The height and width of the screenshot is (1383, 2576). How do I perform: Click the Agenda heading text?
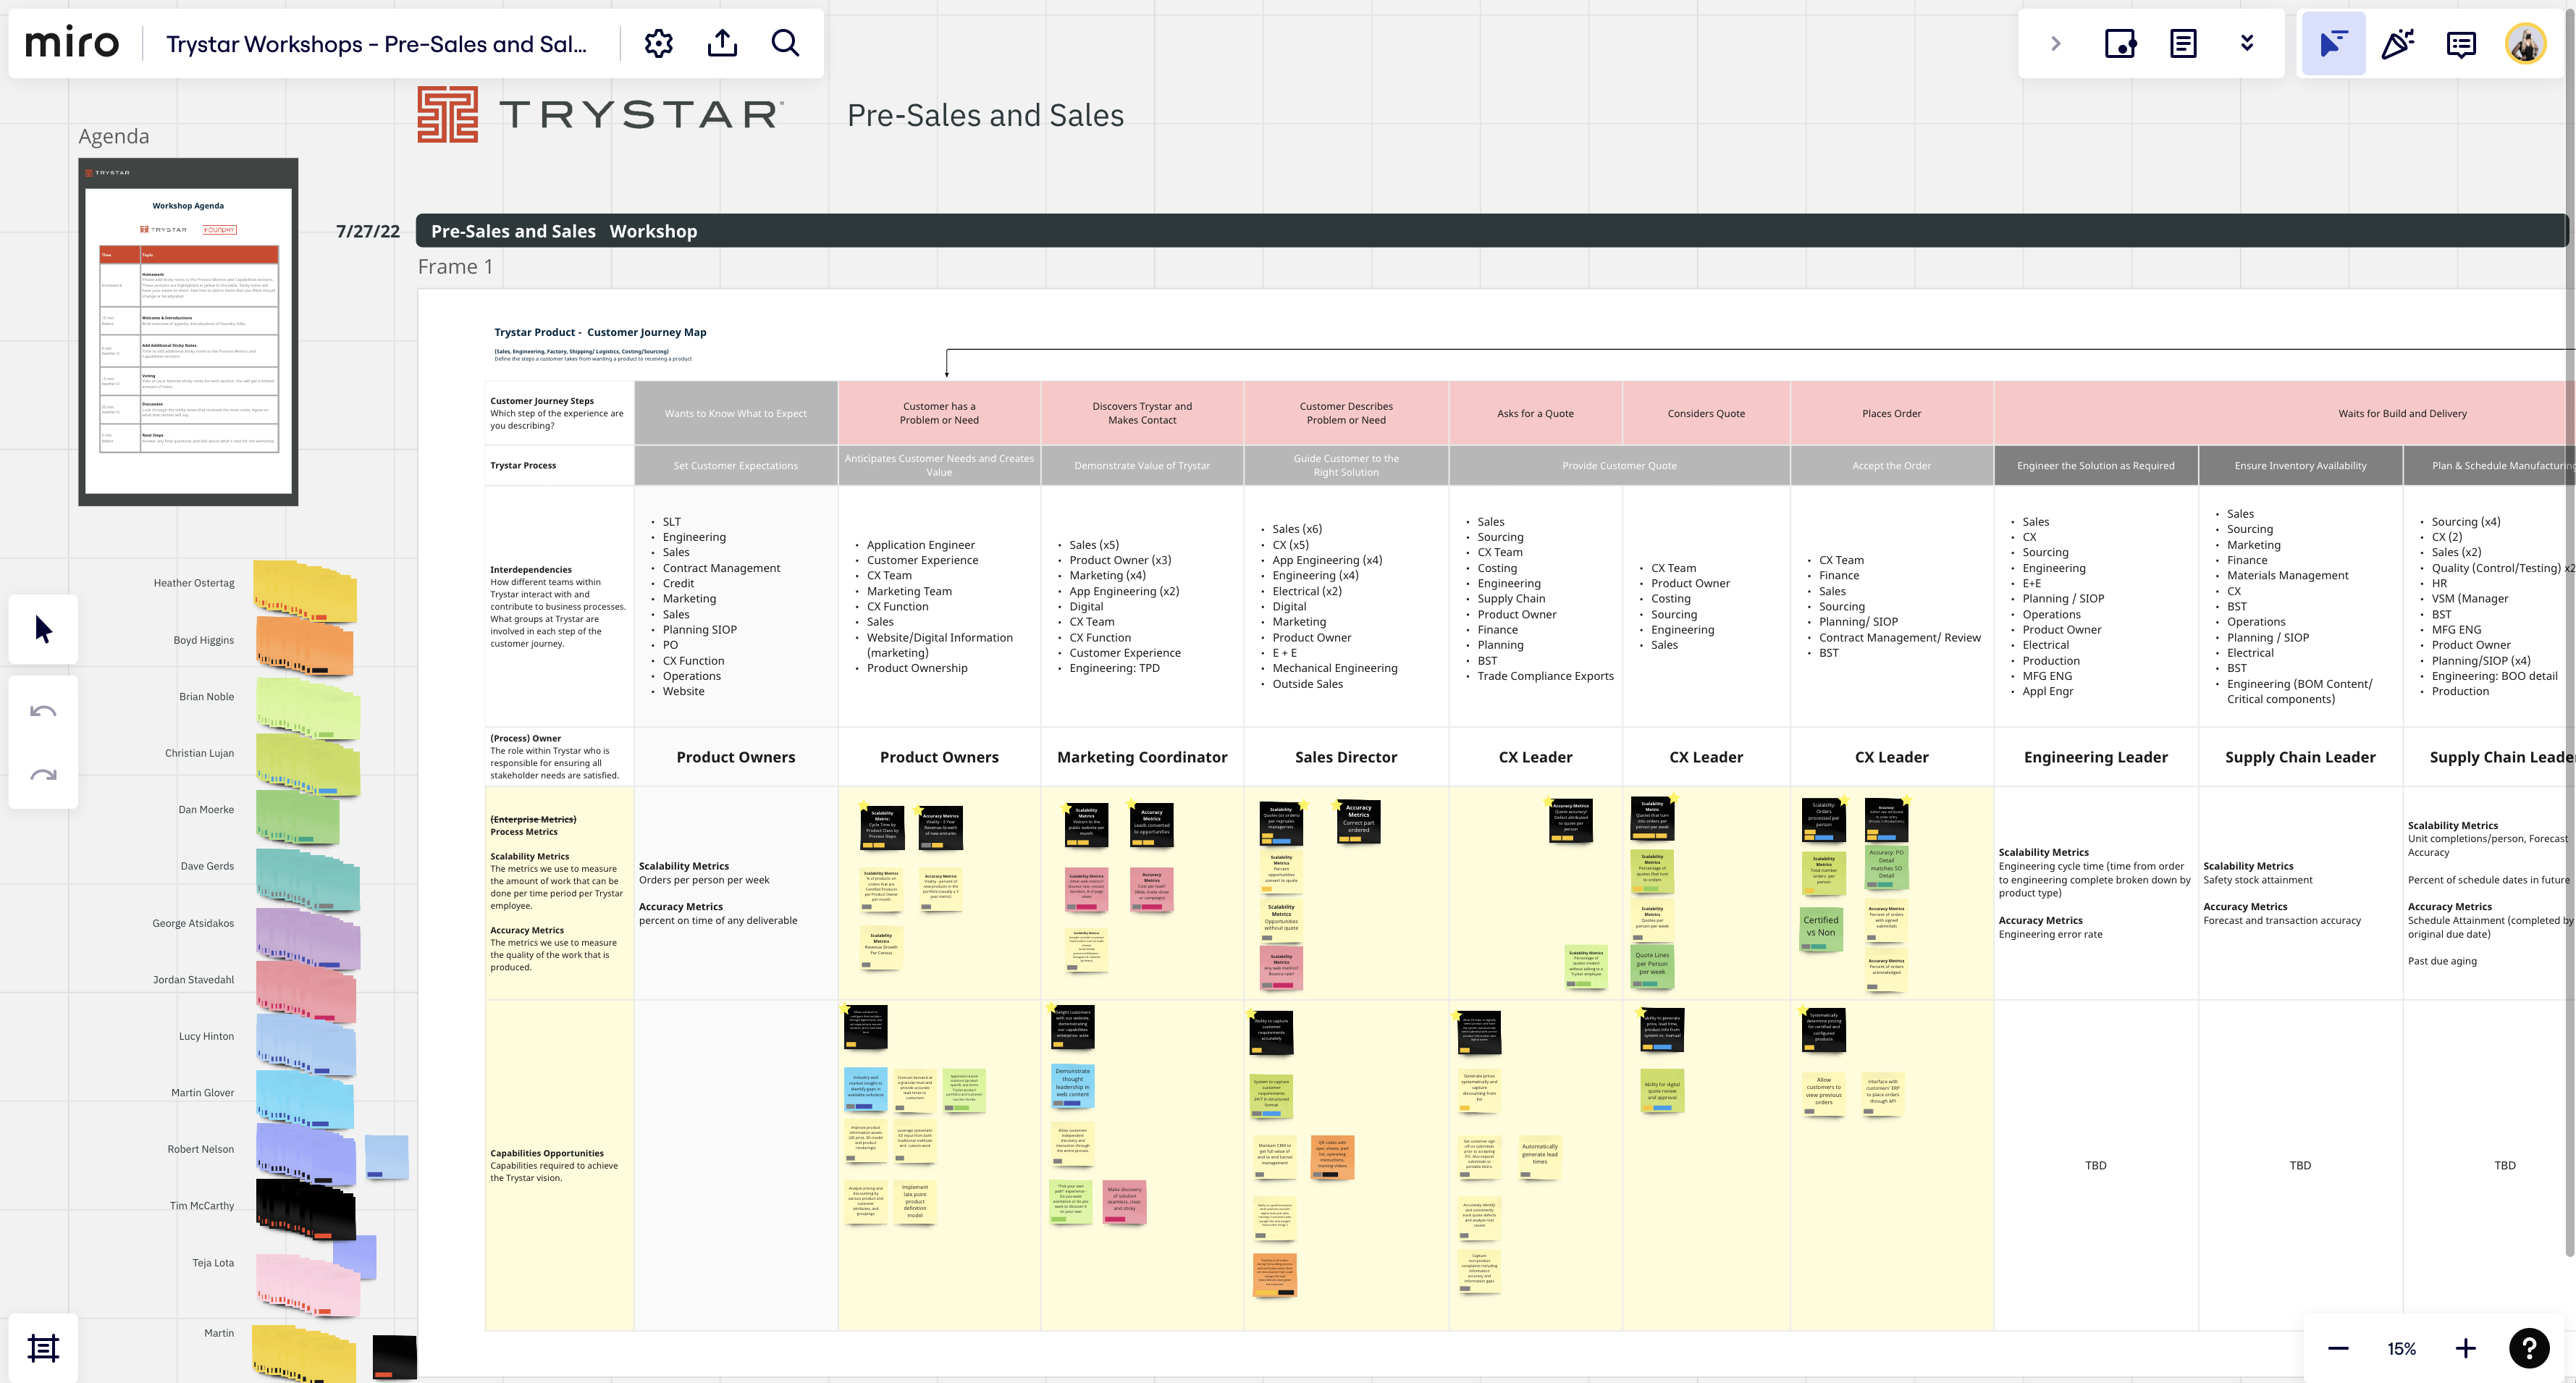pyautogui.click(x=114, y=136)
